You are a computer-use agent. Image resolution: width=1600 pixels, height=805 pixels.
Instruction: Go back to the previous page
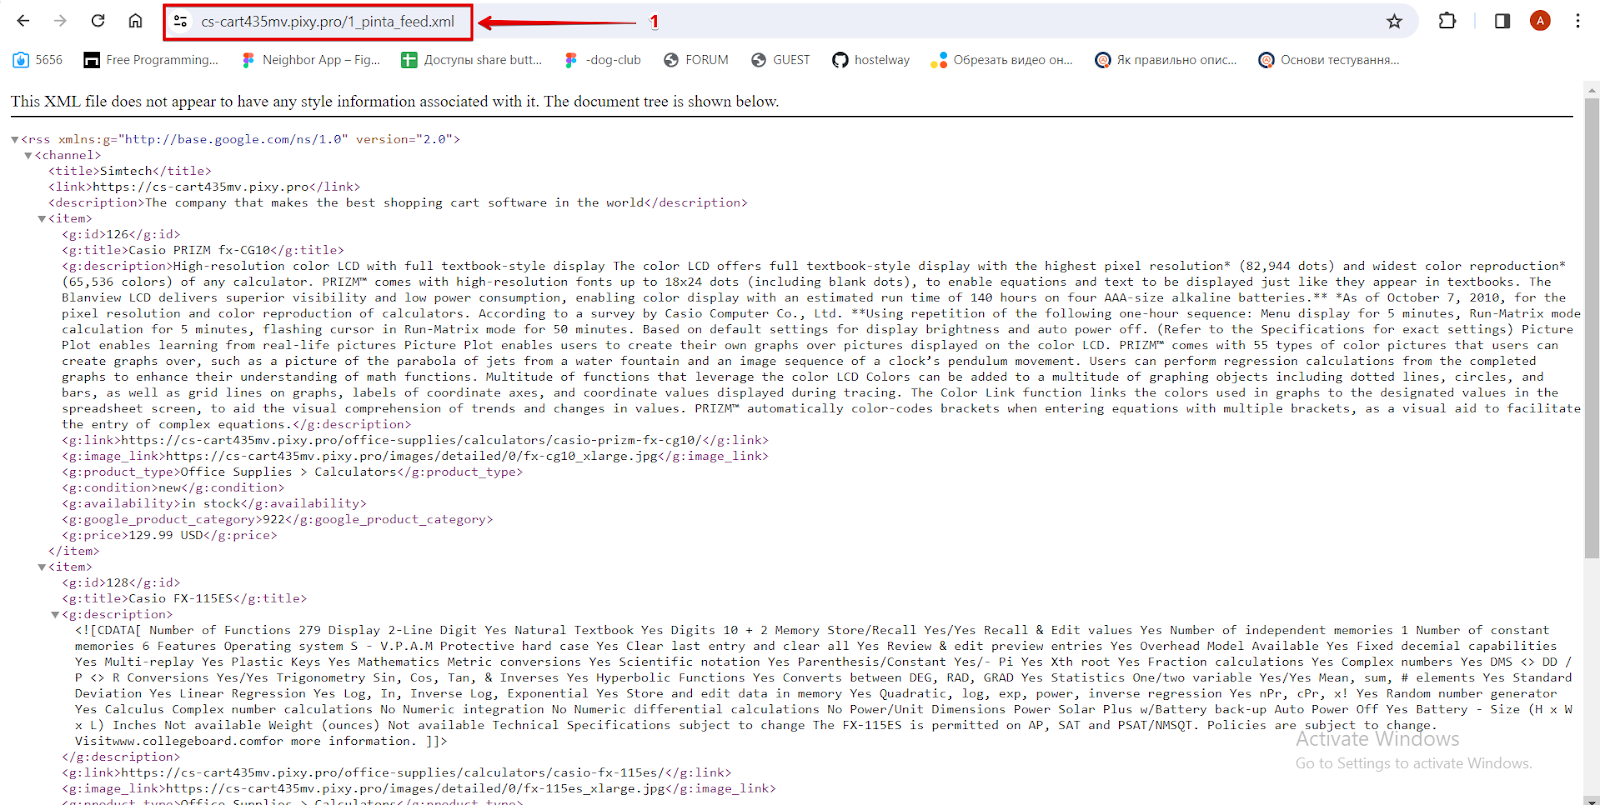click(x=23, y=21)
